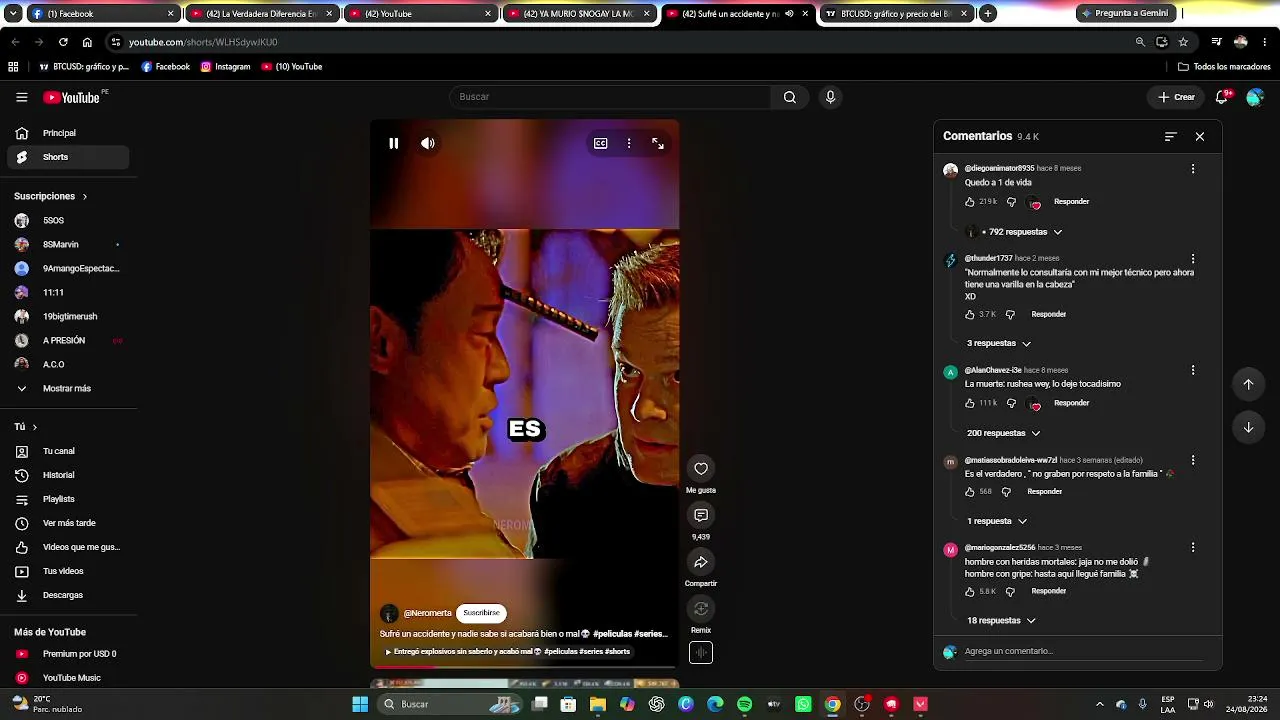Mute the Short's volume

point(428,143)
